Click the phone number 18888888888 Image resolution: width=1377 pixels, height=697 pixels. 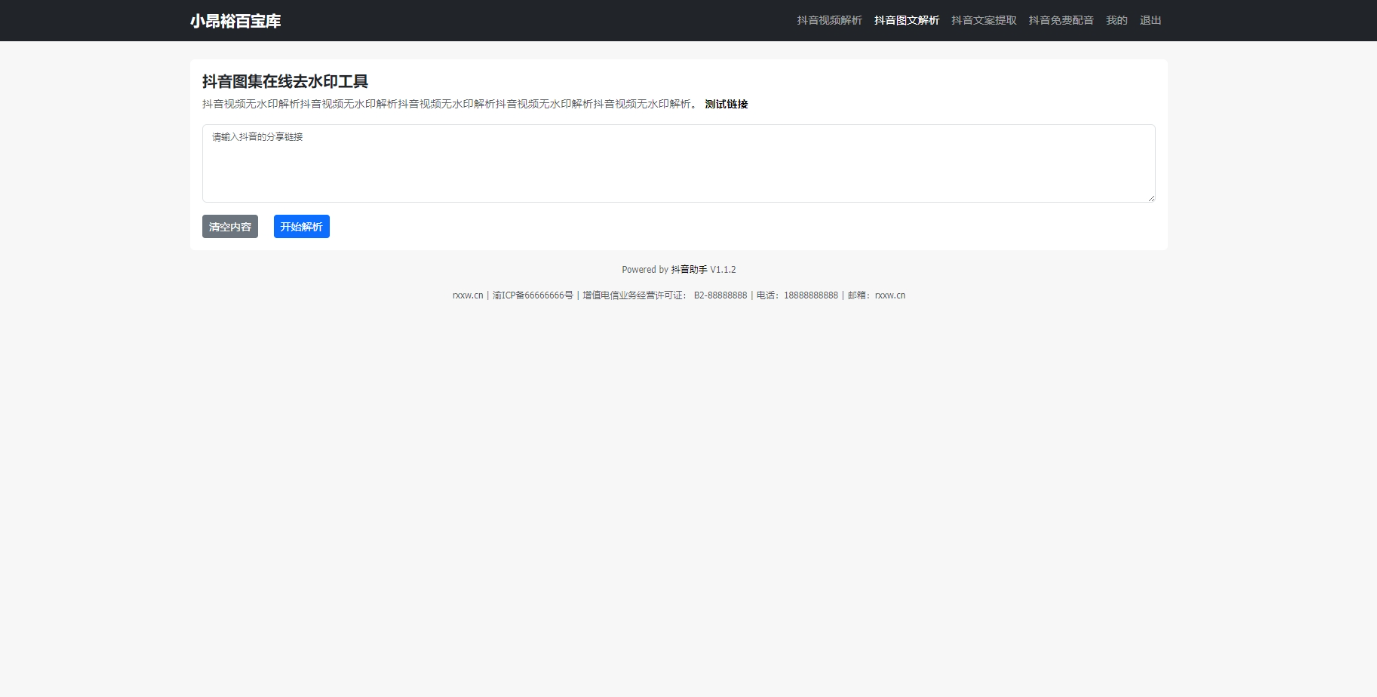click(811, 296)
